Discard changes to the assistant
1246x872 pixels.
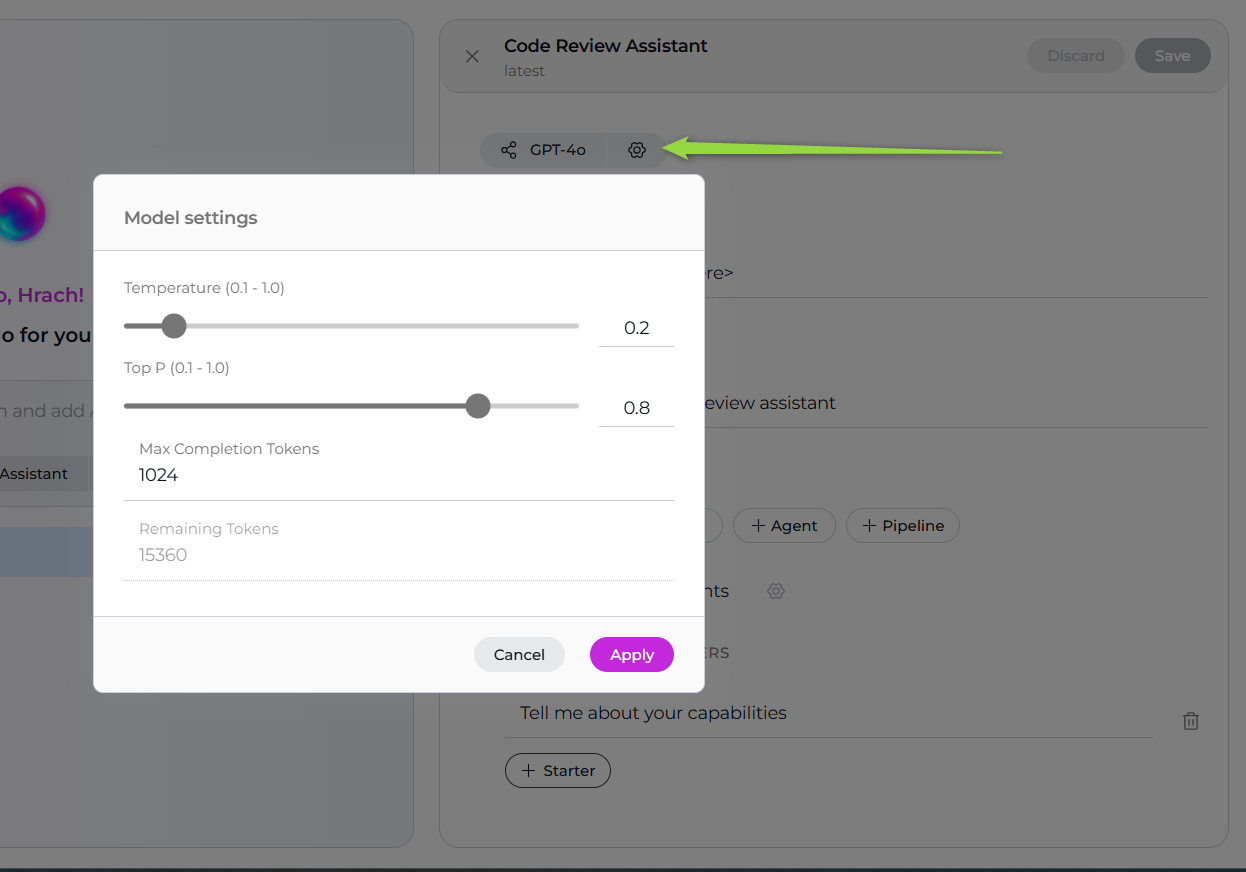click(1075, 56)
